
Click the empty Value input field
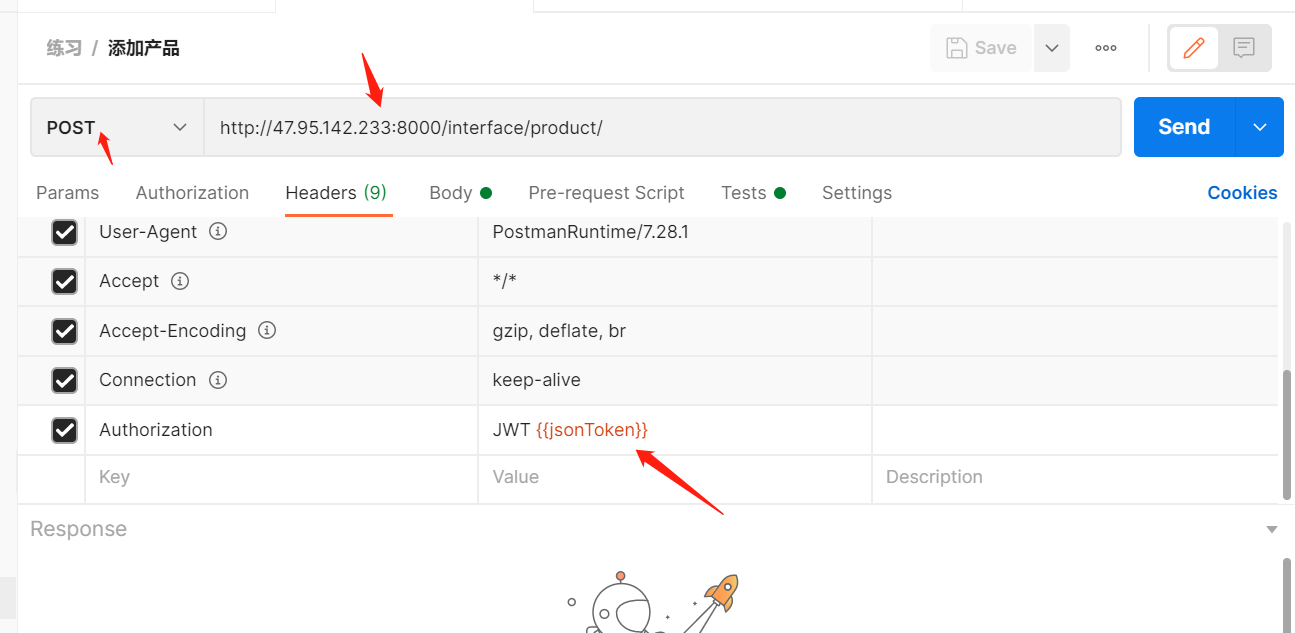pyautogui.click(x=675, y=478)
